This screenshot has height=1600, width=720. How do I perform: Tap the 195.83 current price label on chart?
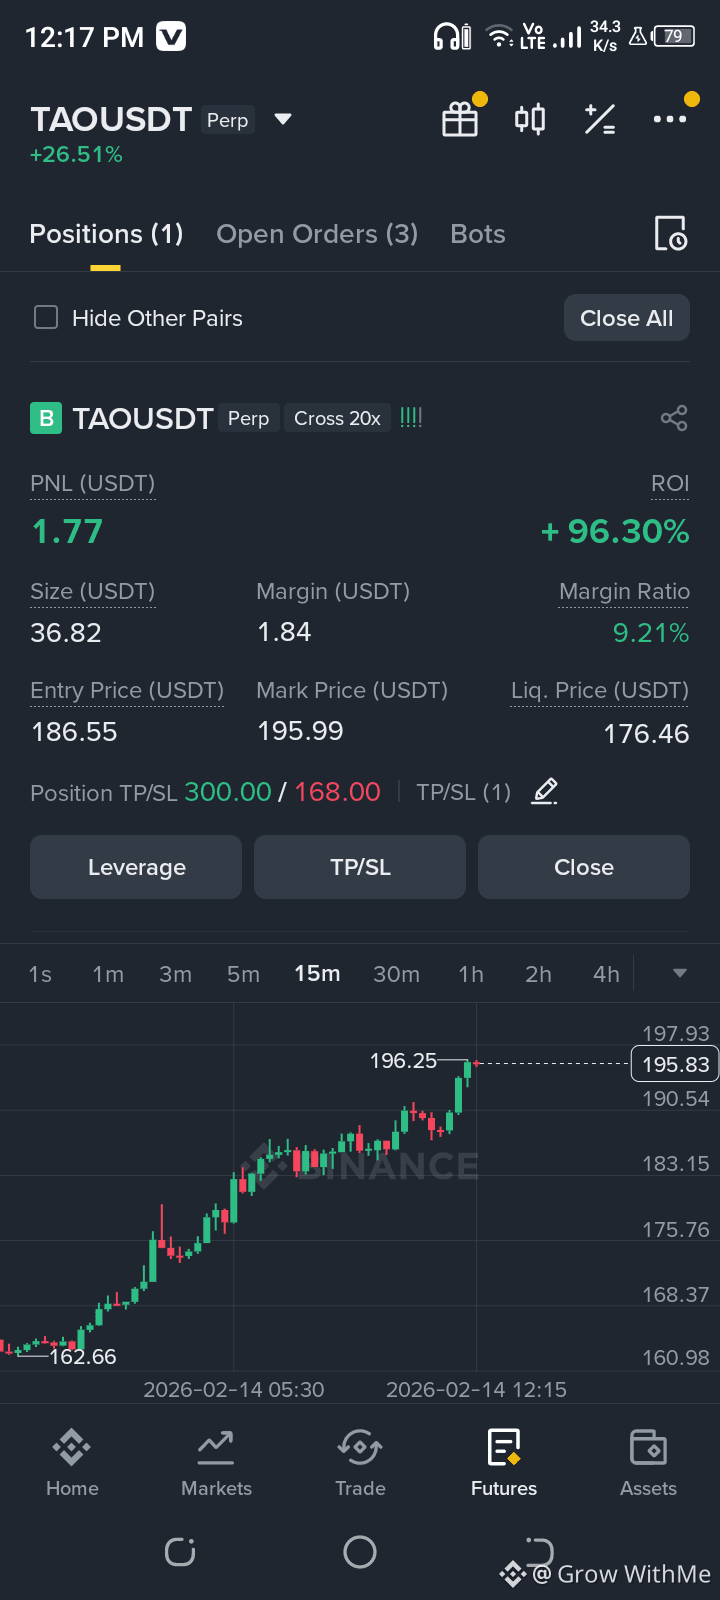coord(675,1064)
